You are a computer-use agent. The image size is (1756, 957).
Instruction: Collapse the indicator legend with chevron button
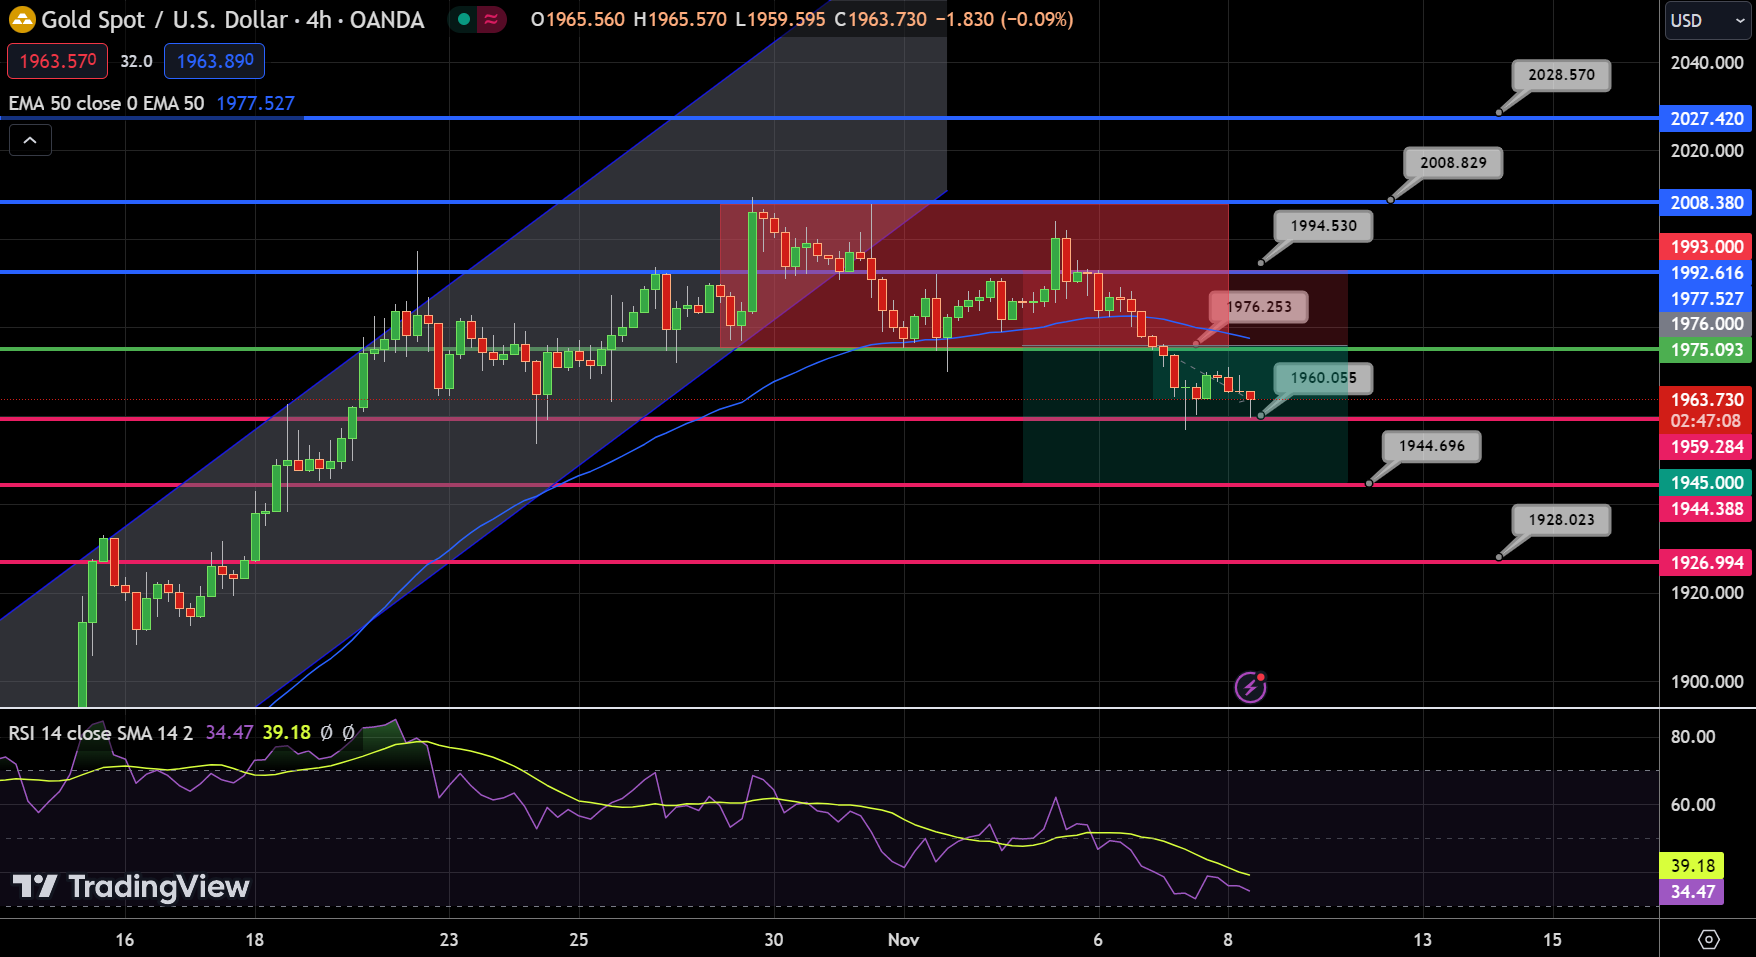click(30, 141)
